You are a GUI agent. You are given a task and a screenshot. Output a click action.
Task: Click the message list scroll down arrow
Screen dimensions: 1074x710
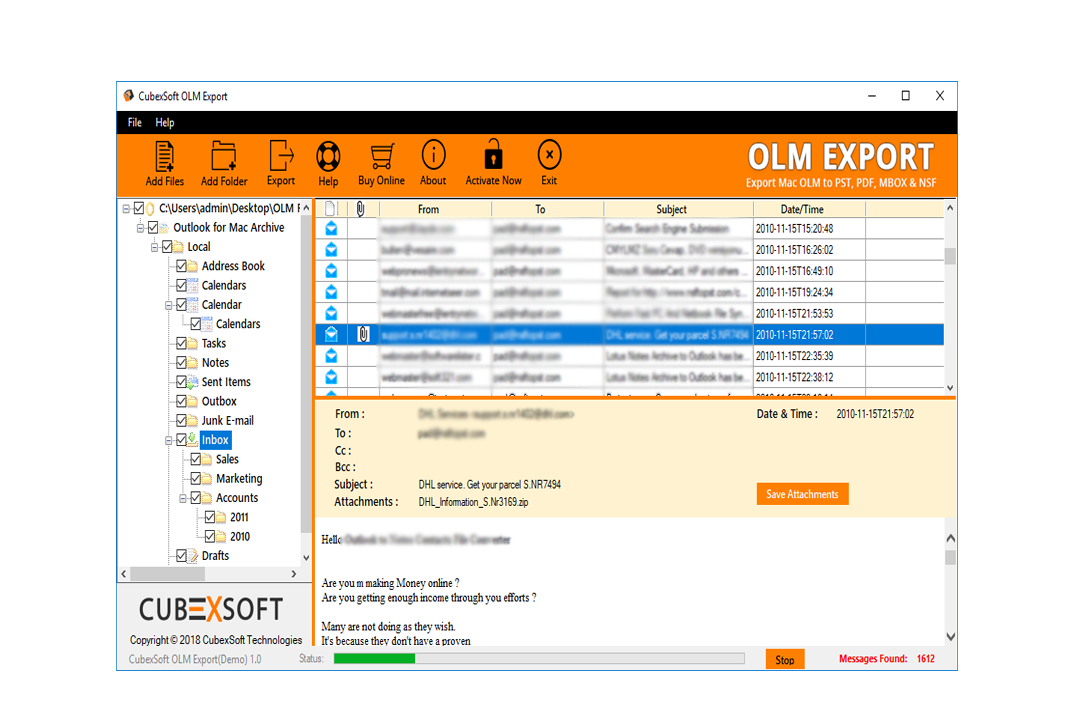pos(950,388)
